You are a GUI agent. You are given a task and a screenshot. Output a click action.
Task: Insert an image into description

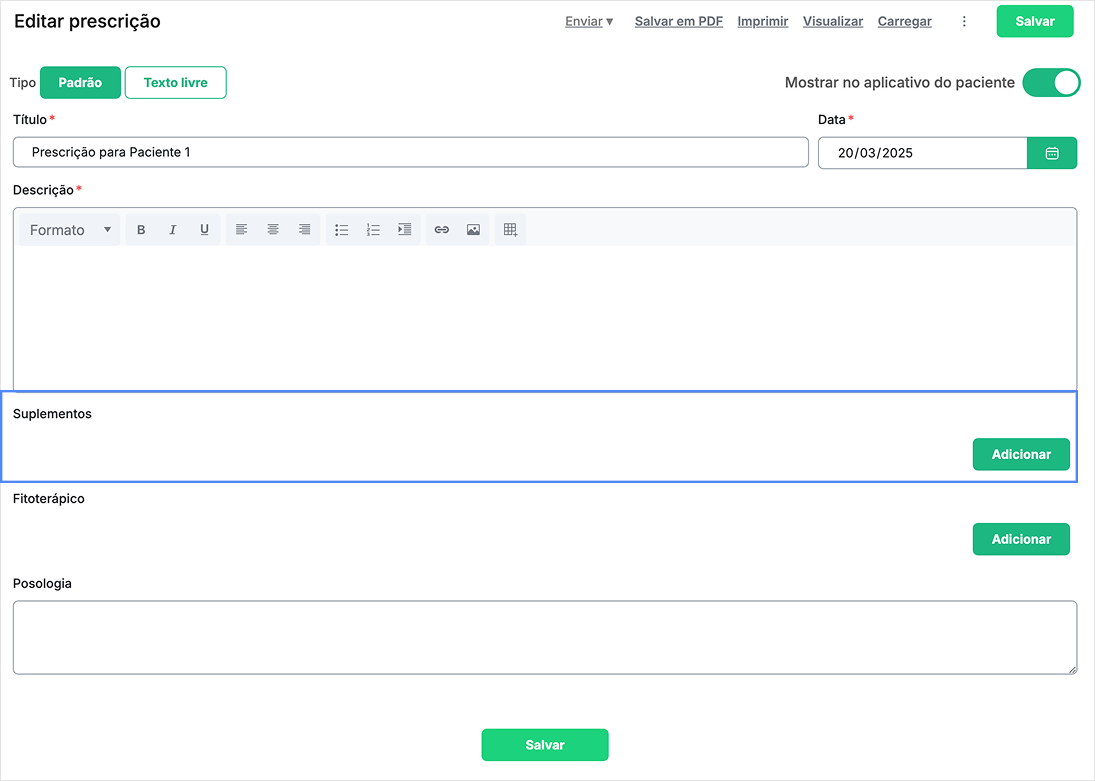[473, 230]
